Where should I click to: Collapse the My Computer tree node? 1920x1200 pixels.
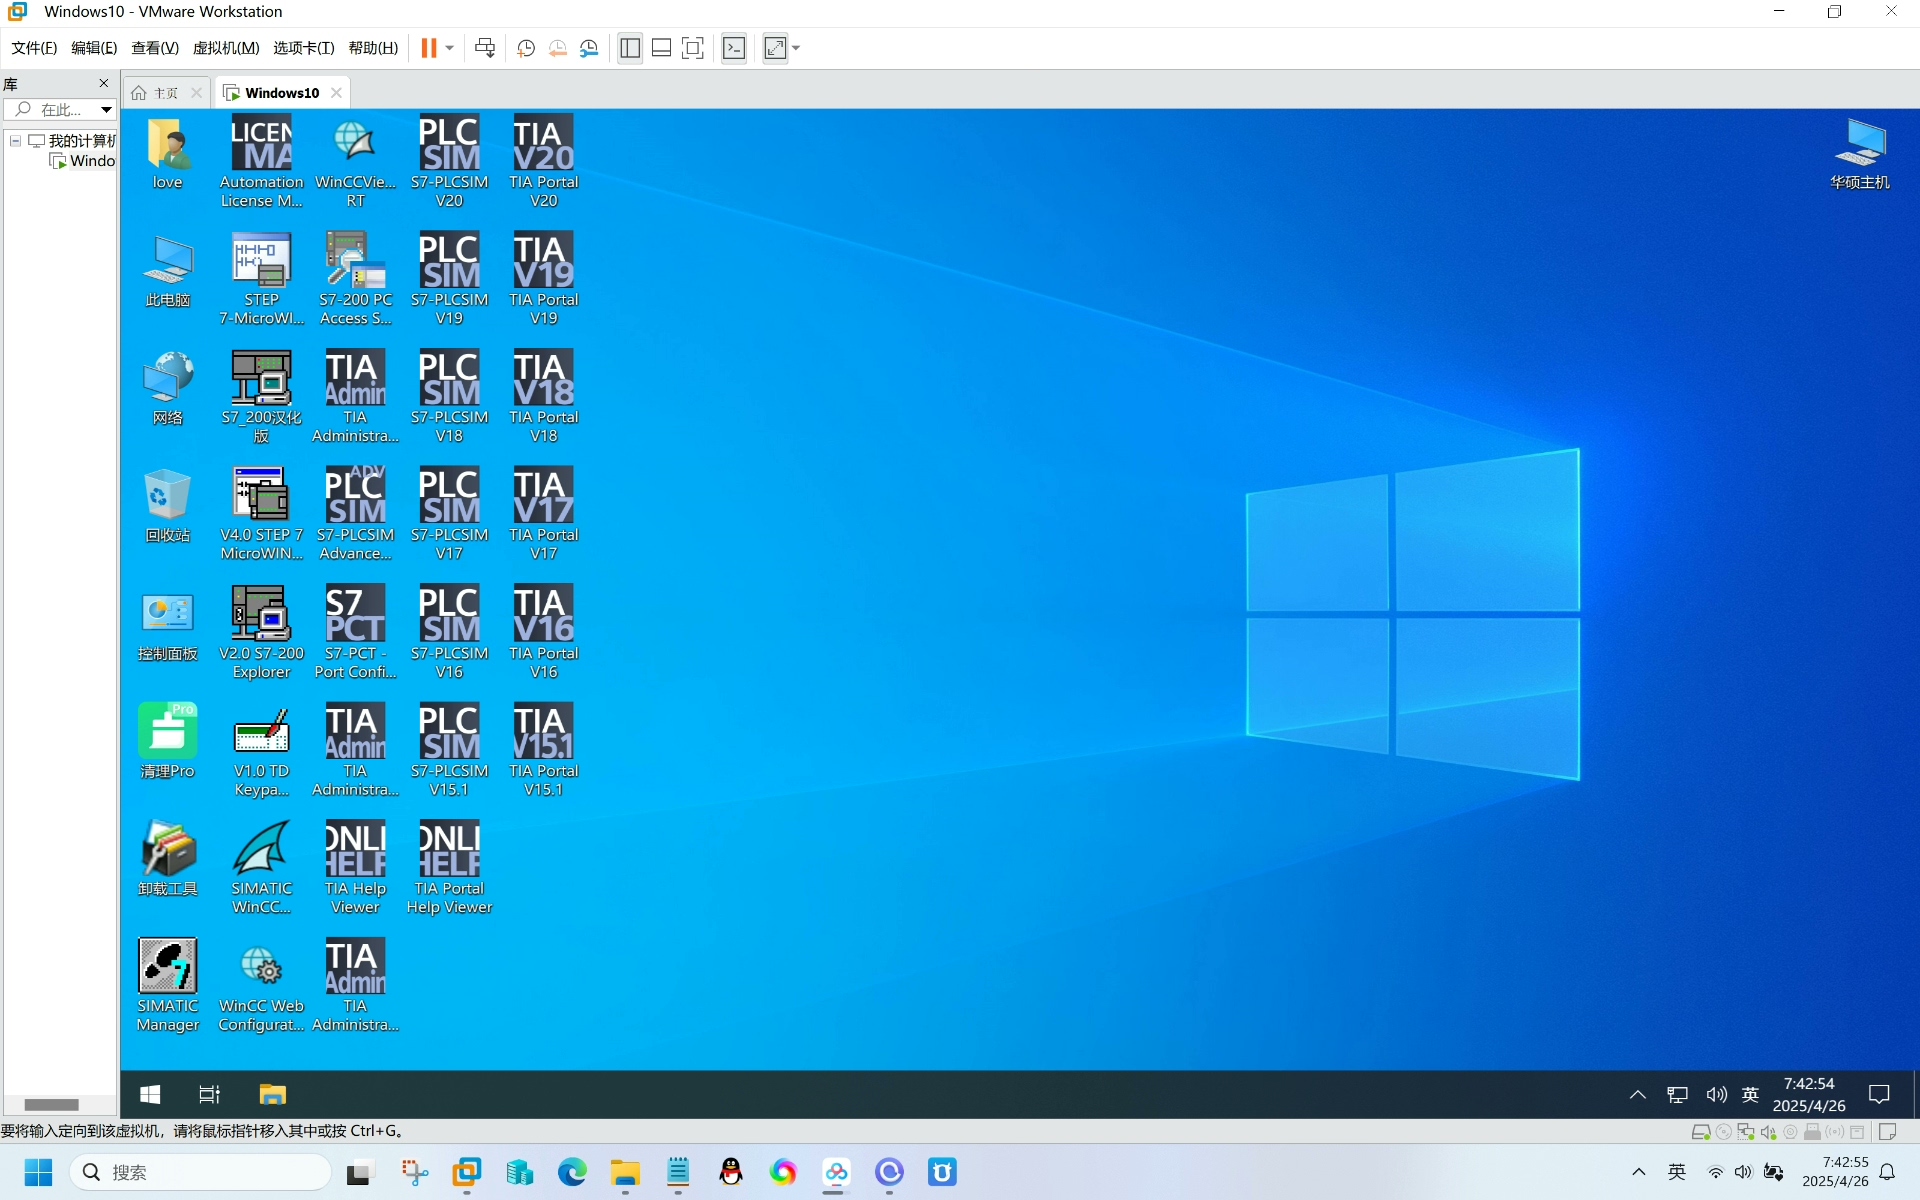tap(16, 141)
